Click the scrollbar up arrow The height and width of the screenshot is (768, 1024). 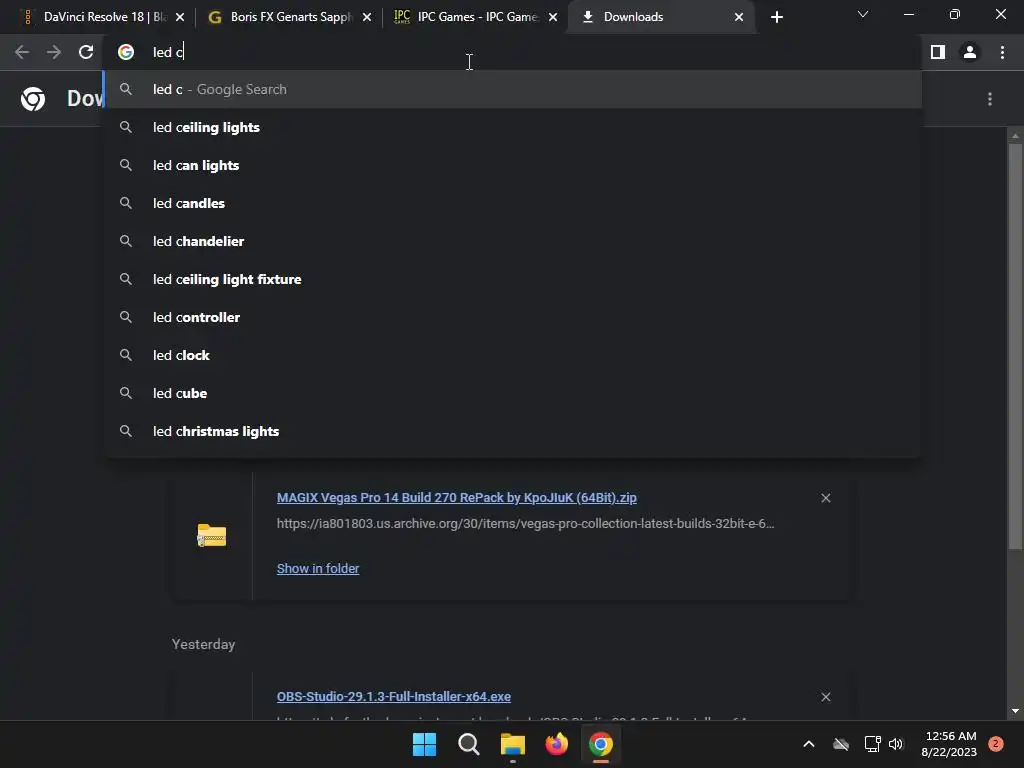[1015, 136]
